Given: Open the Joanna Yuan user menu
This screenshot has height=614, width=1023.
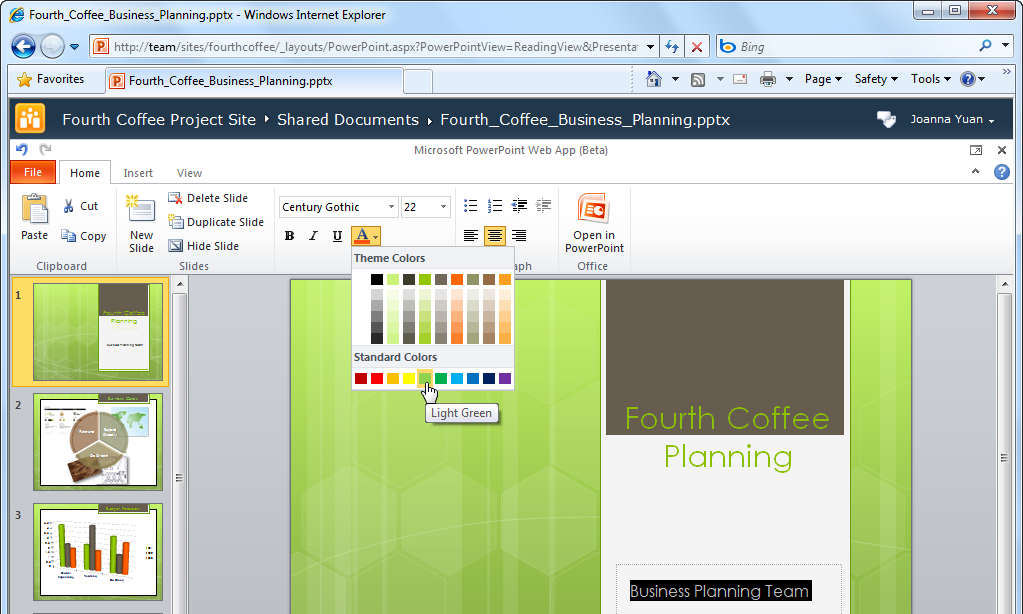Looking at the screenshot, I should coord(951,120).
